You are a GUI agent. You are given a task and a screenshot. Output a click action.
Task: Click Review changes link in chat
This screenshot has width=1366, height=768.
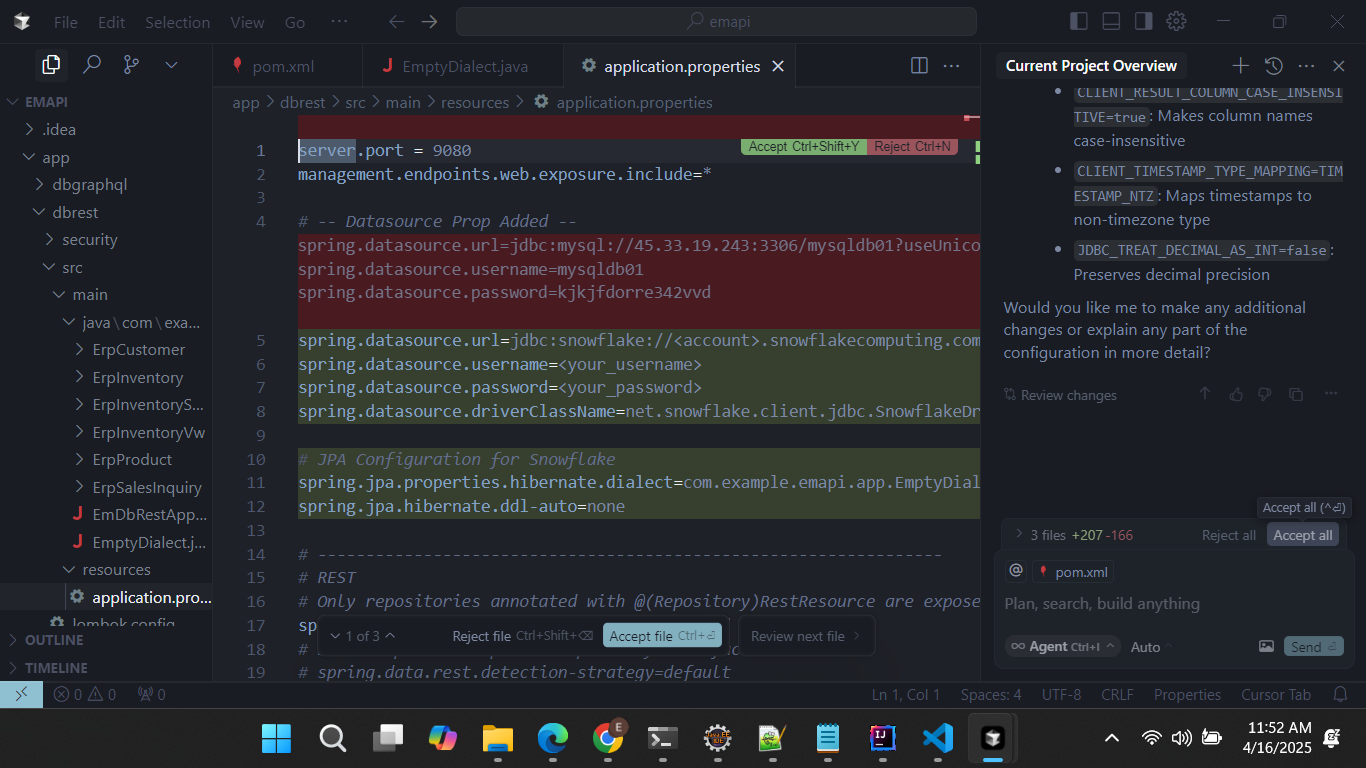tap(1060, 395)
